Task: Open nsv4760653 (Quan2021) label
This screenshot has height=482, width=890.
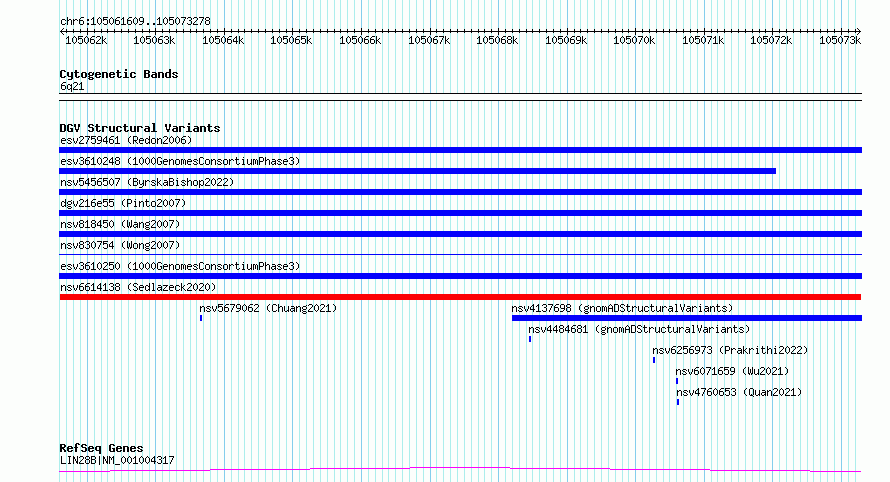Action: click(739, 392)
